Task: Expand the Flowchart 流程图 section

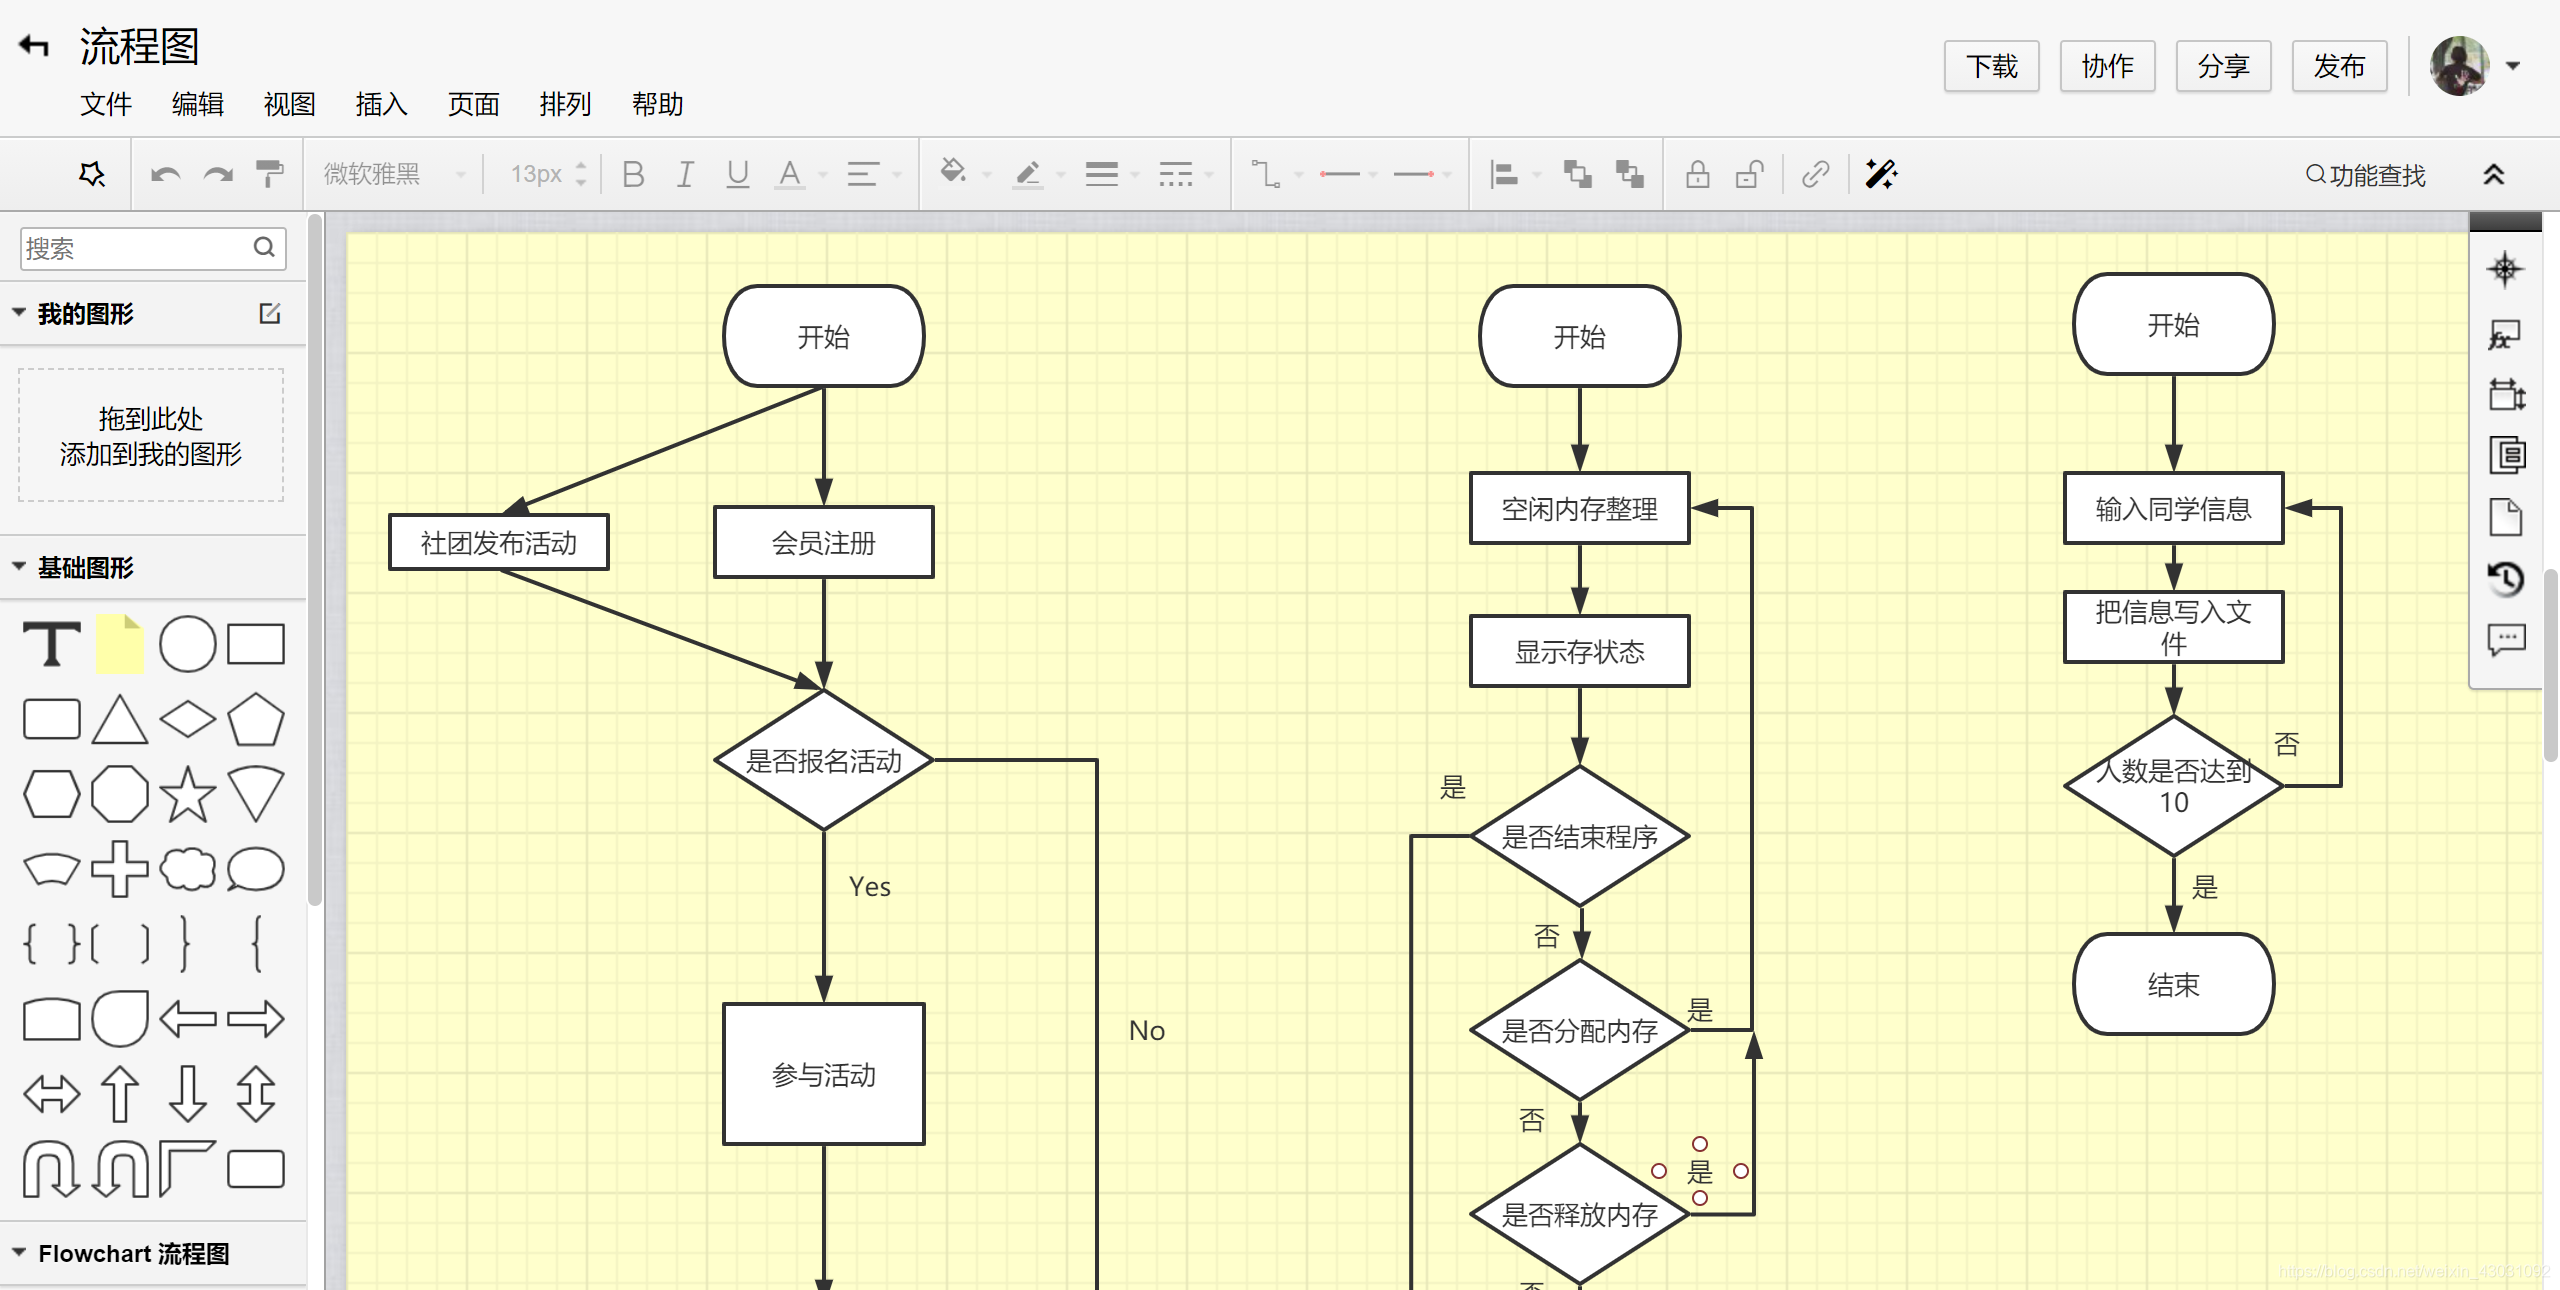Action: tap(133, 1253)
